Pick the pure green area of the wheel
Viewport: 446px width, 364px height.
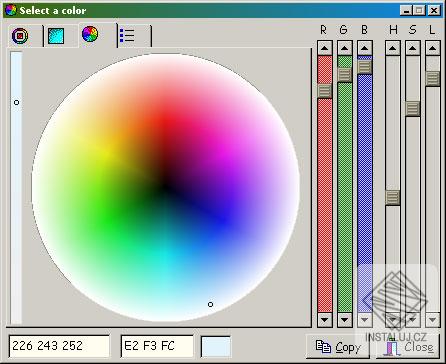click(107, 220)
